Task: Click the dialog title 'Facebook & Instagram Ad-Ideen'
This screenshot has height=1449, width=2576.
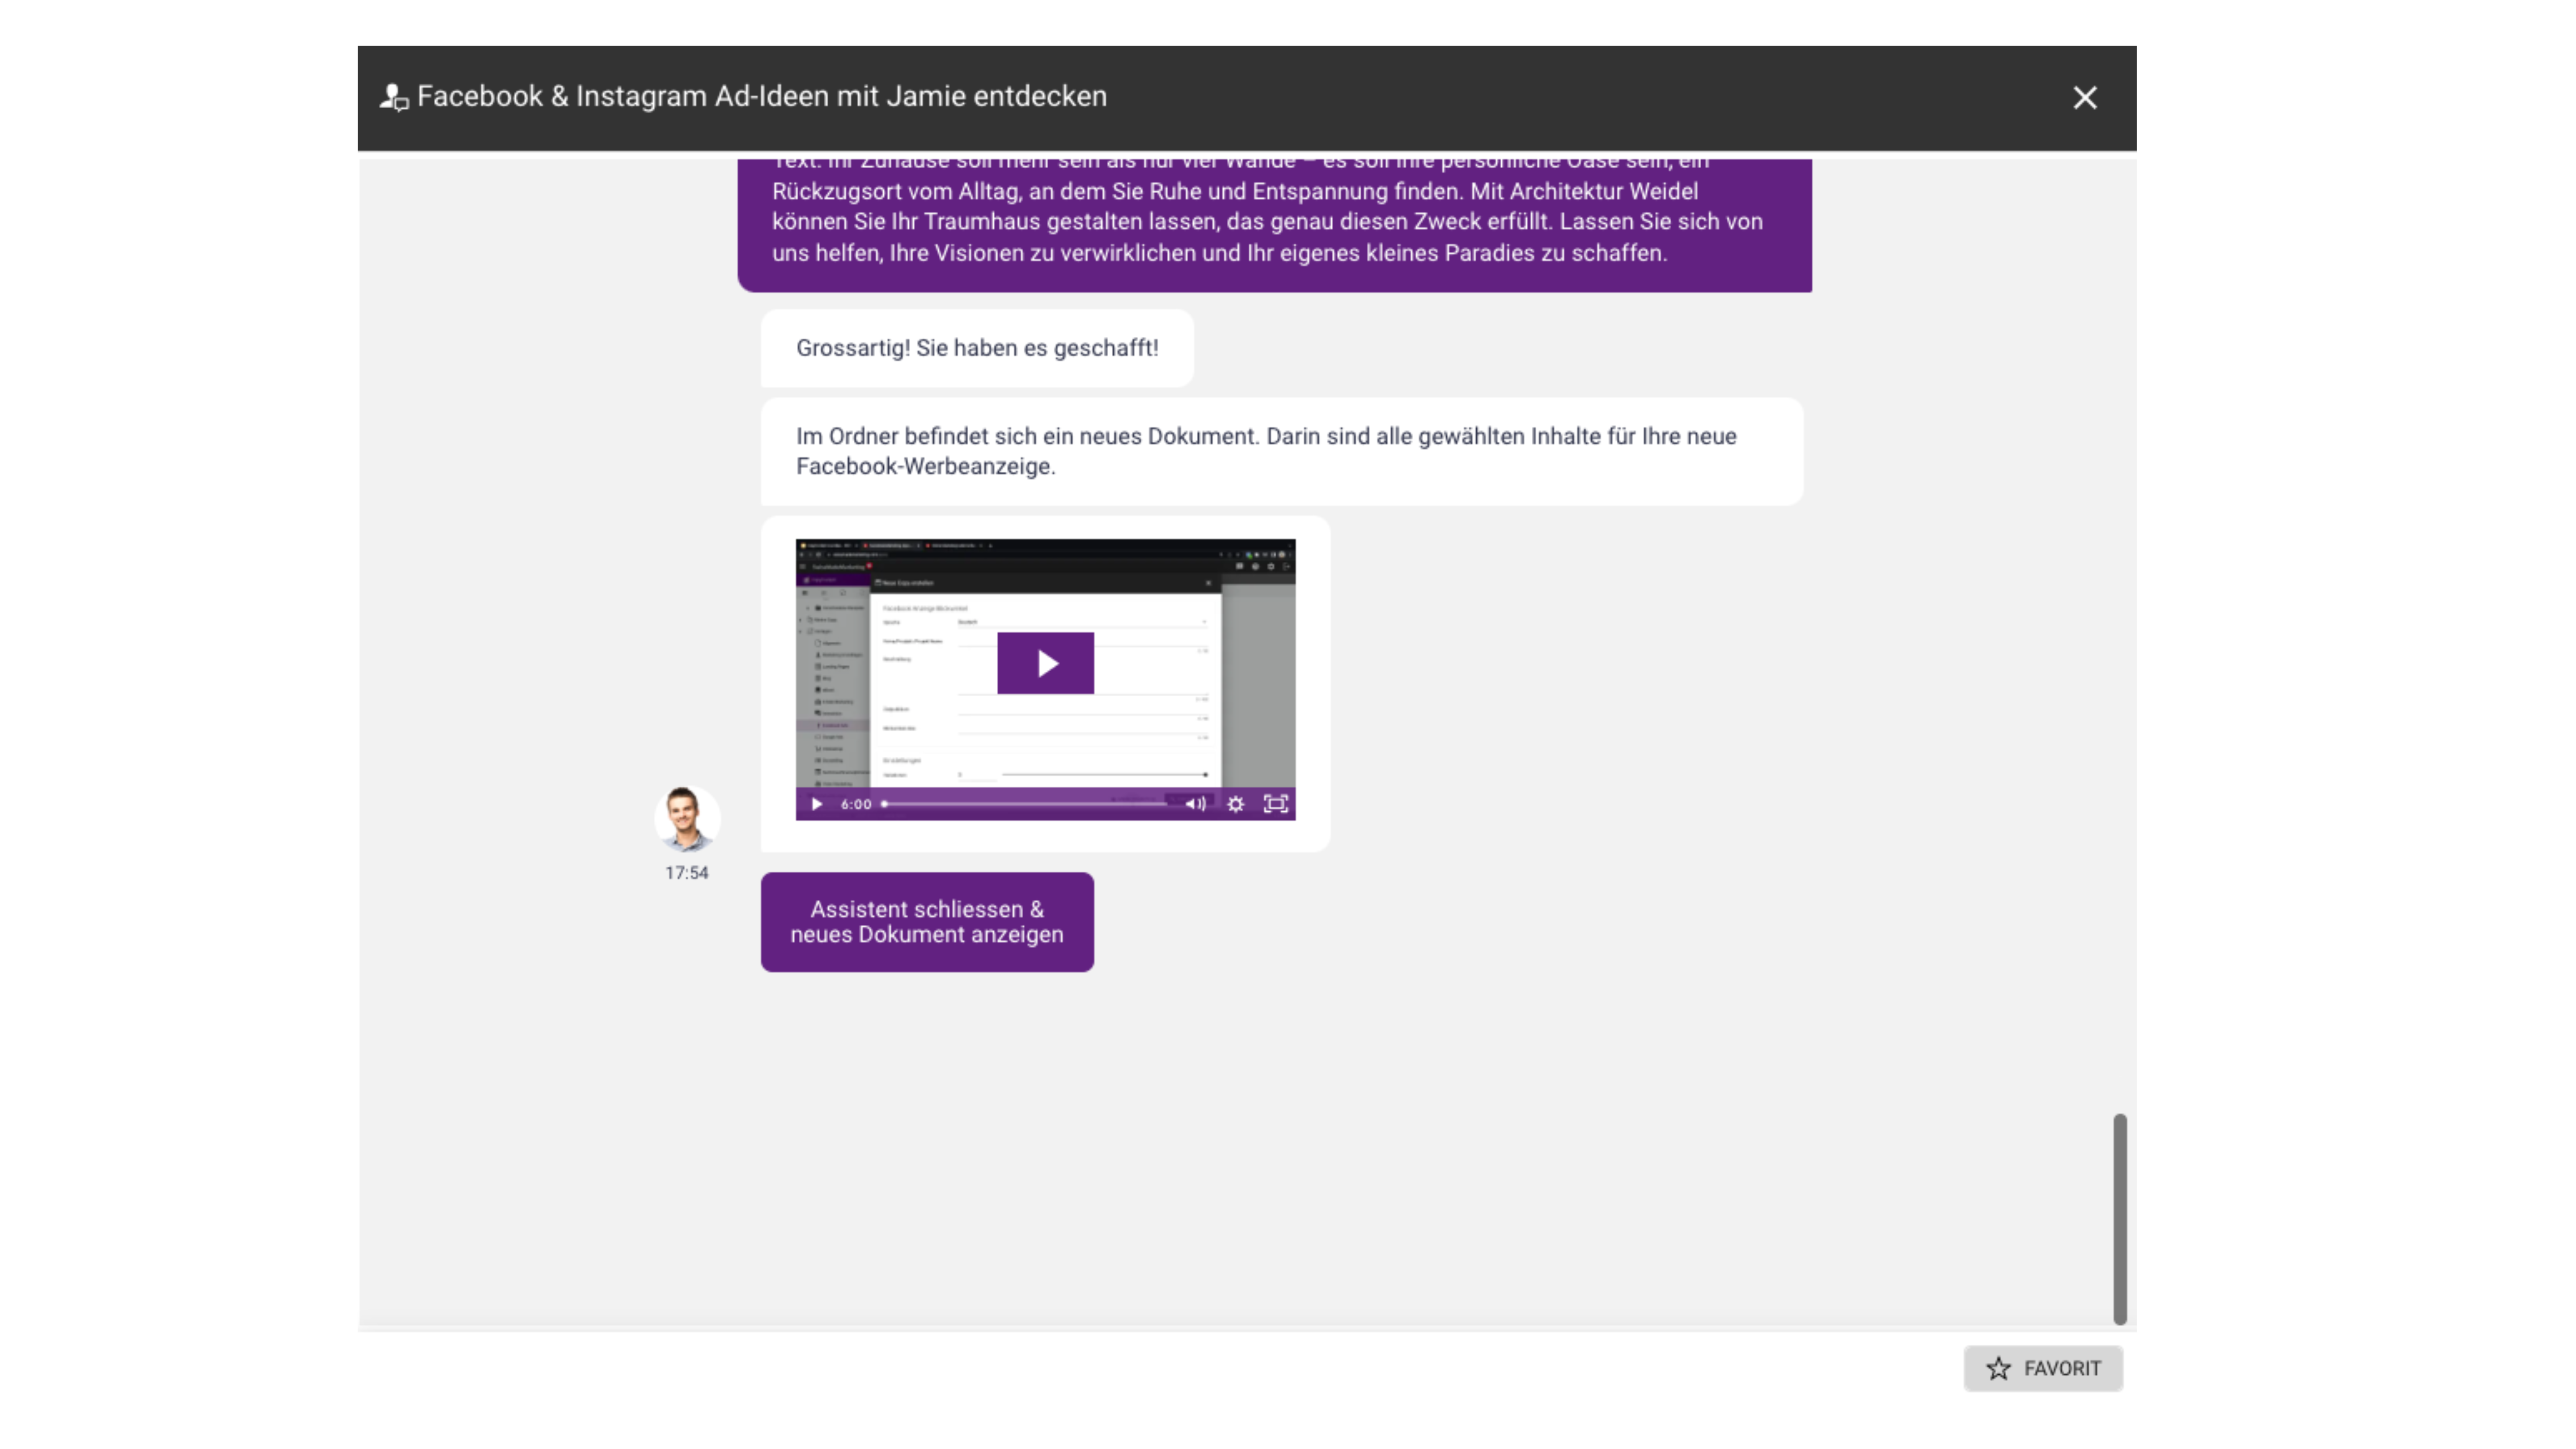Action: pos(762,97)
